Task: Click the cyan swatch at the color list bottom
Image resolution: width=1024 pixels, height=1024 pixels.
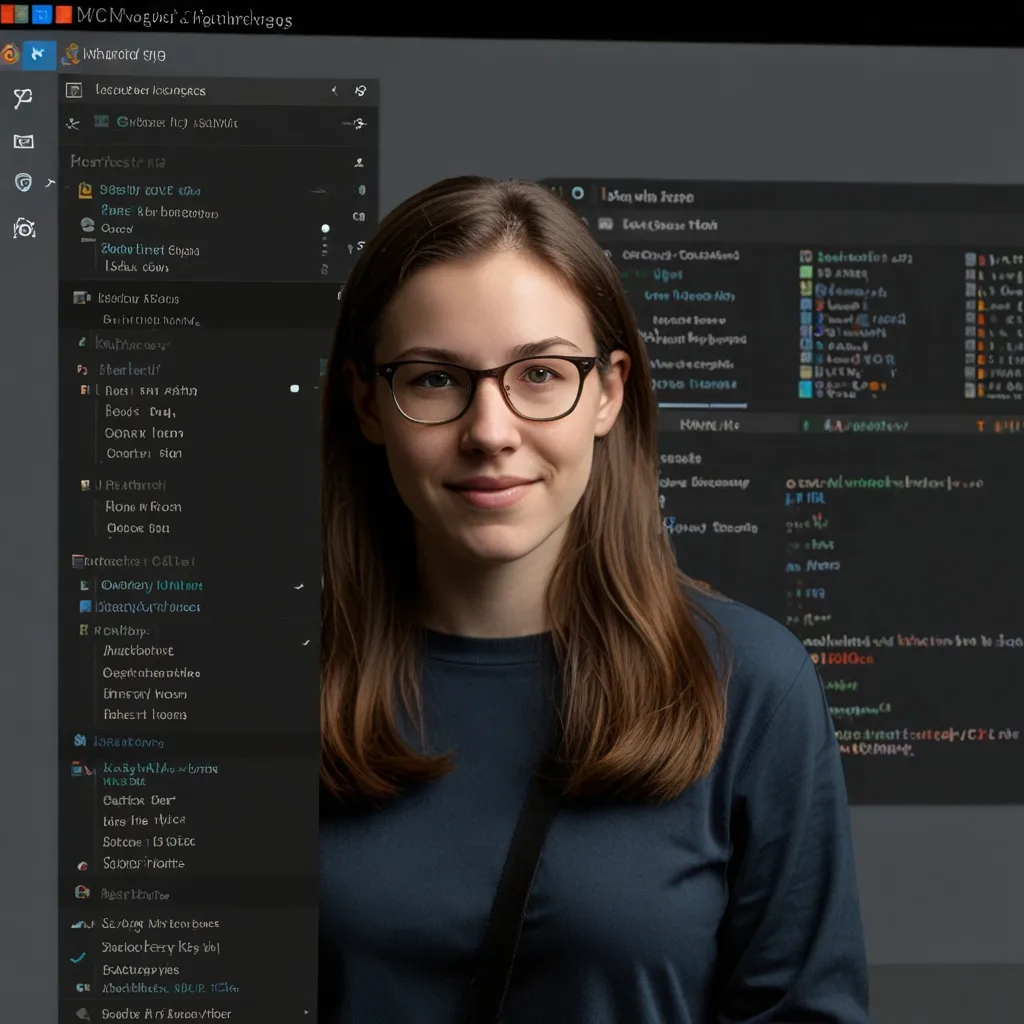Action: point(805,389)
